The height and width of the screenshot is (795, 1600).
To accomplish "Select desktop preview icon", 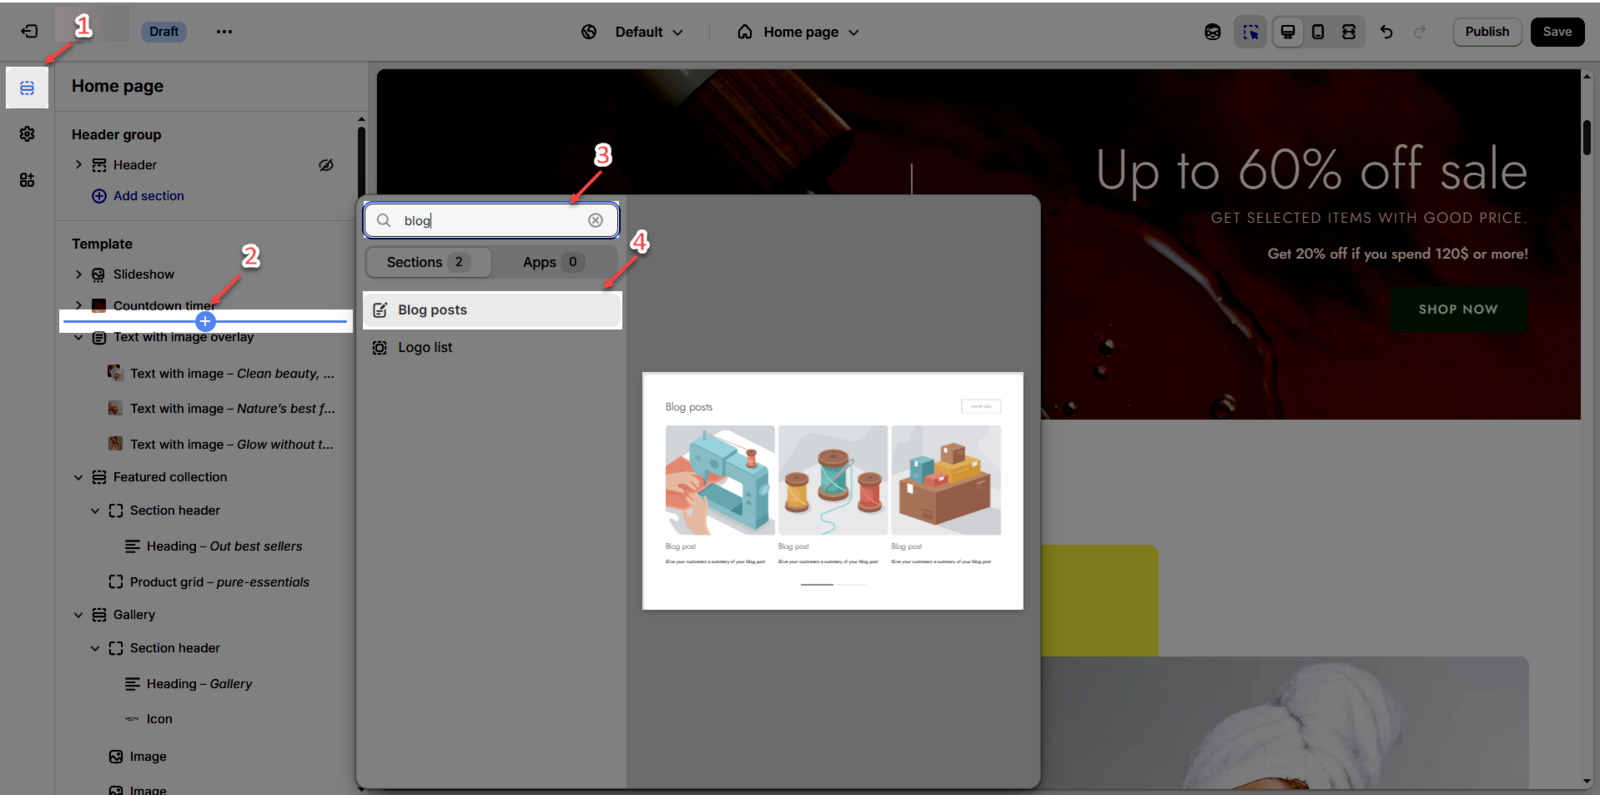I will [x=1288, y=32].
